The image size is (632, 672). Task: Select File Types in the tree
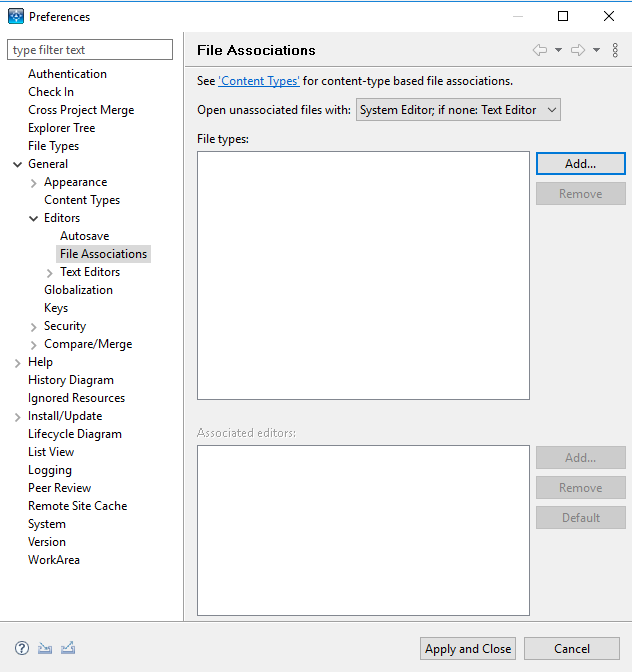point(54,146)
